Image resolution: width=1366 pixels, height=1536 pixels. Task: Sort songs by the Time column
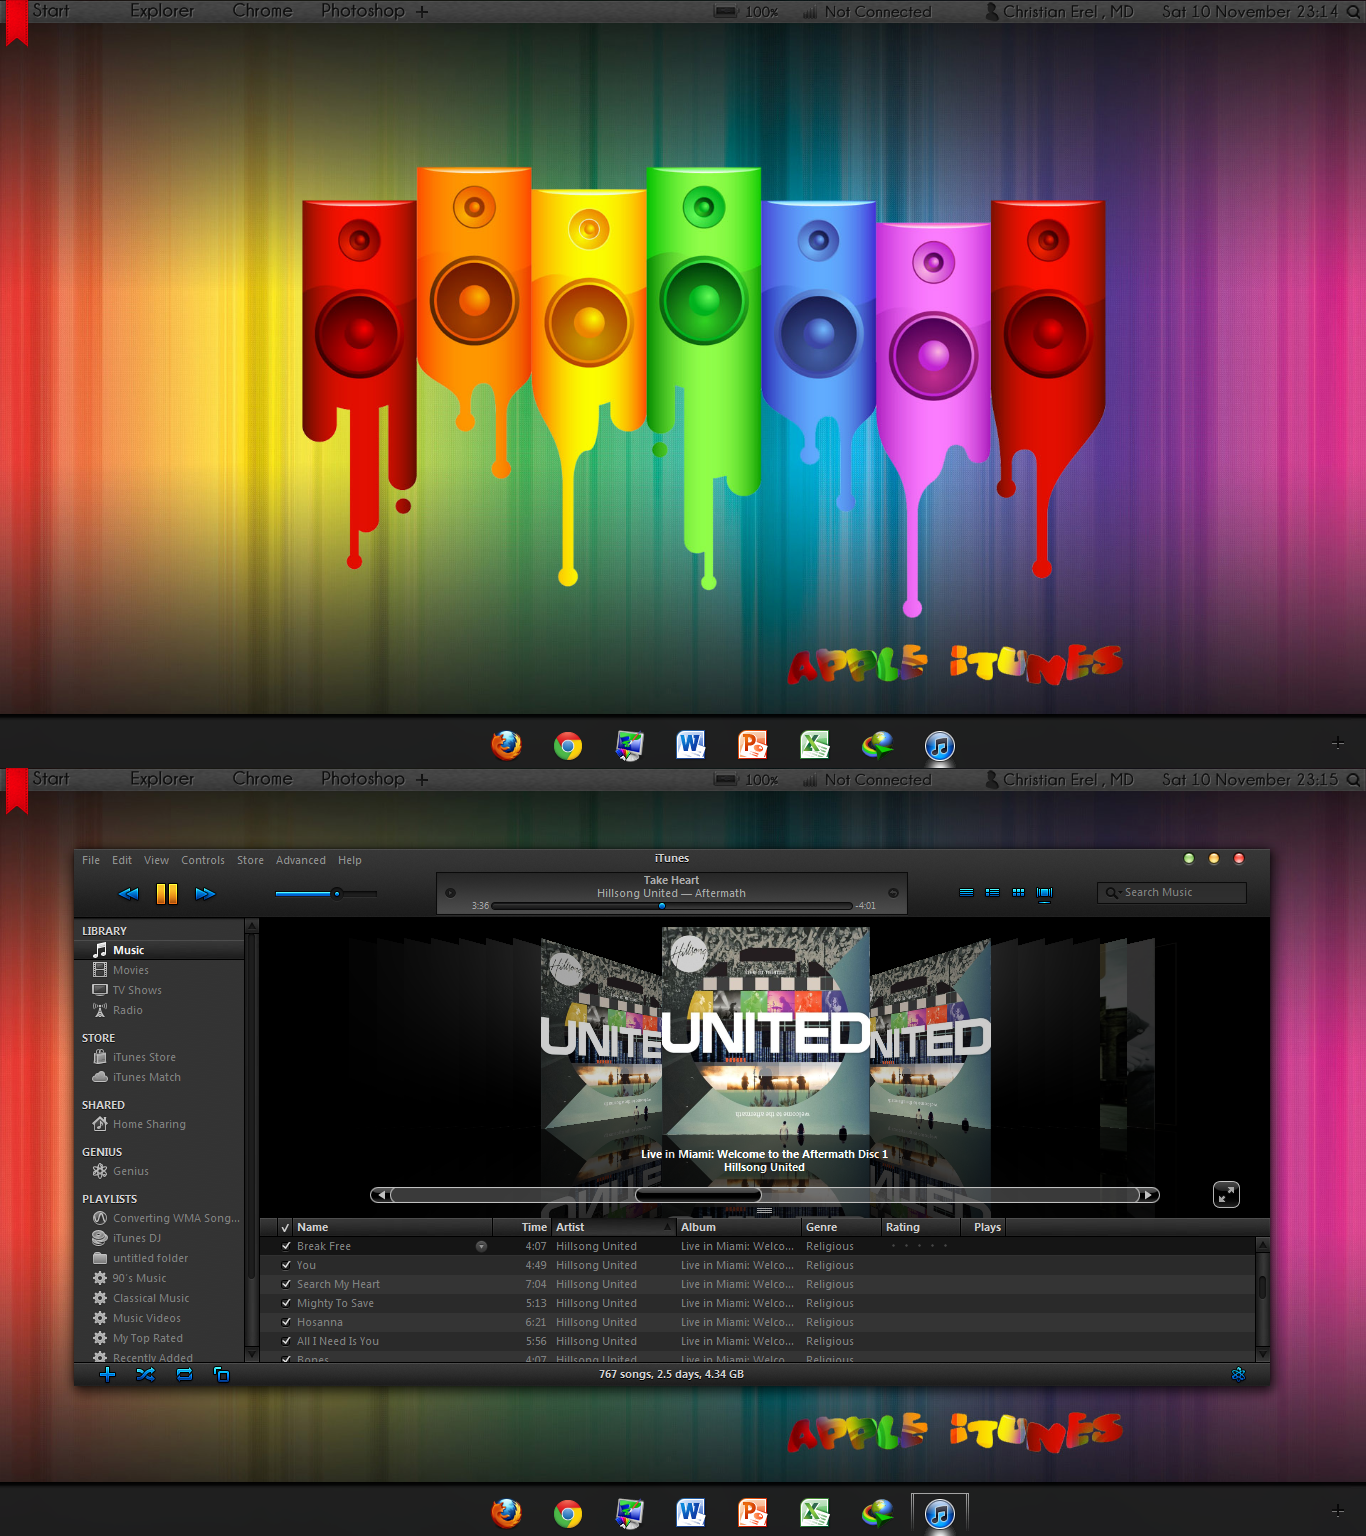pyautogui.click(x=522, y=1227)
